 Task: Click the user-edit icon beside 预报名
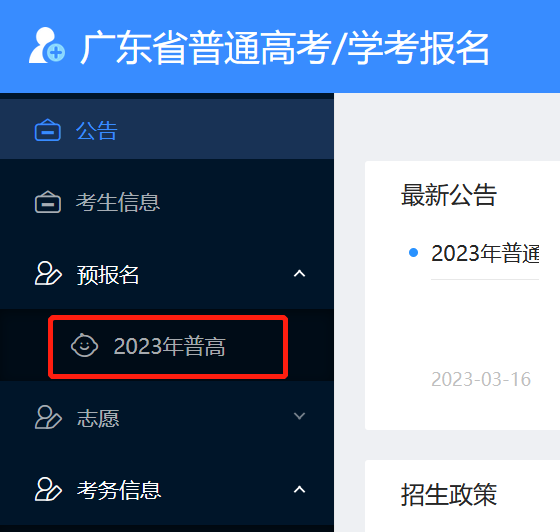coord(48,274)
